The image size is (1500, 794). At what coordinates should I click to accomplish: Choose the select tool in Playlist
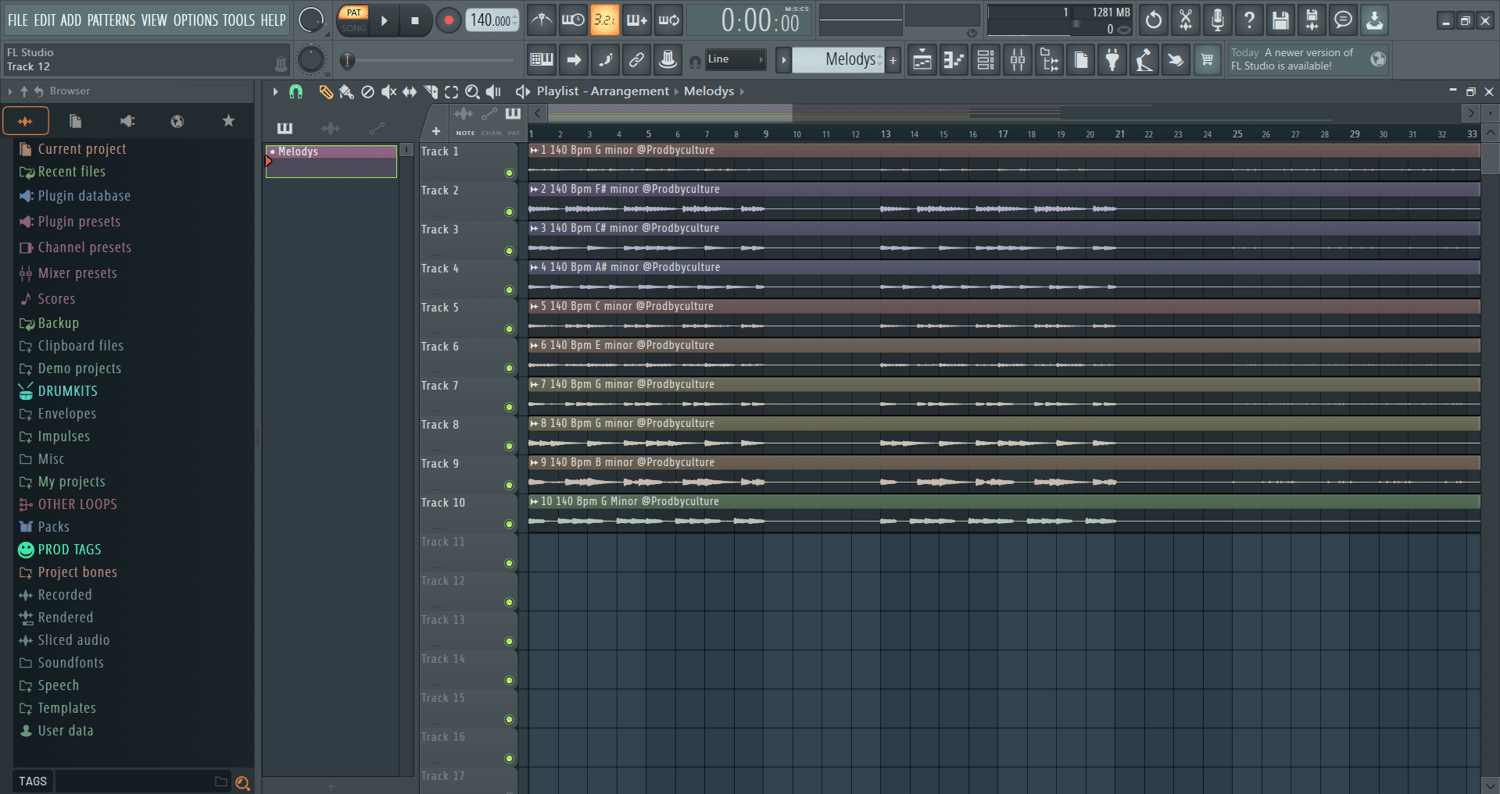(x=451, y=92)
